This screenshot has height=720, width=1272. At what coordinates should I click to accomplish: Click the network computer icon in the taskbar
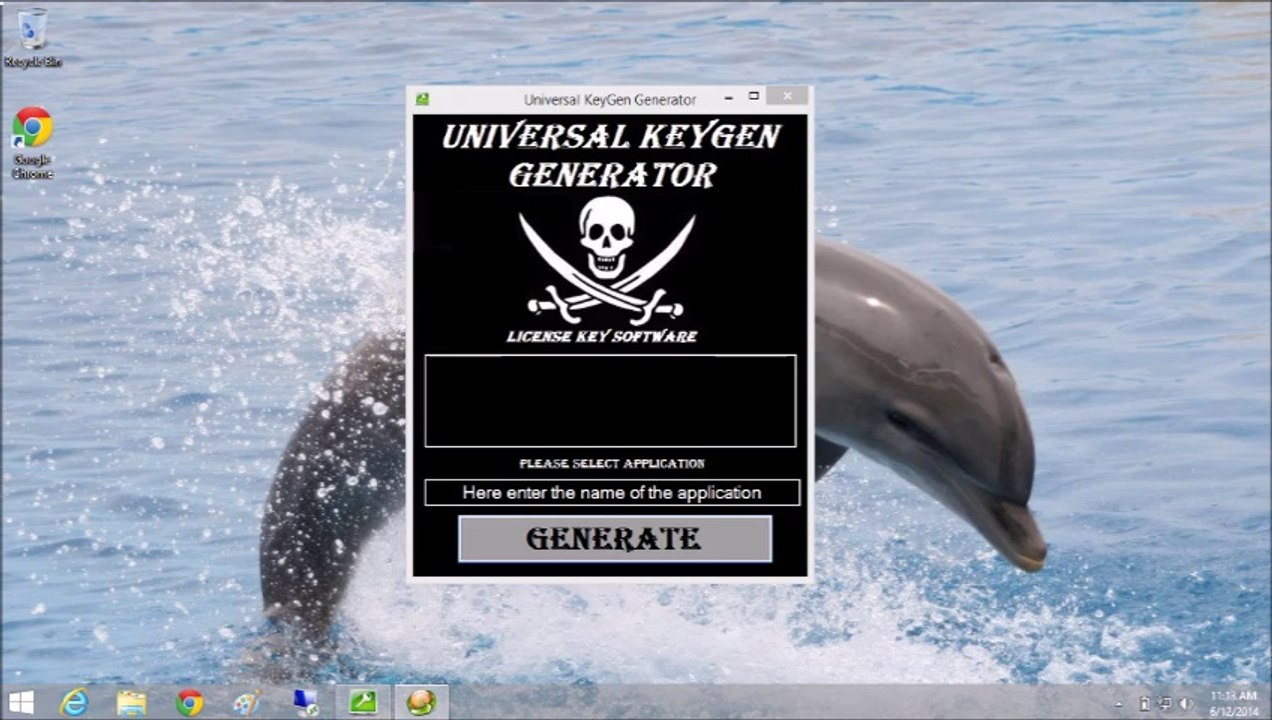pos(305,702)
